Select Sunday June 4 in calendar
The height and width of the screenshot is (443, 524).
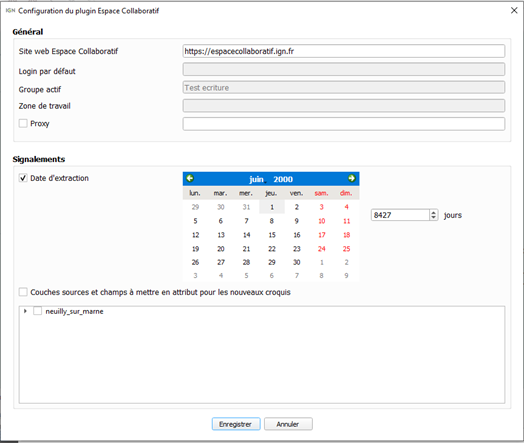(347, 207)
